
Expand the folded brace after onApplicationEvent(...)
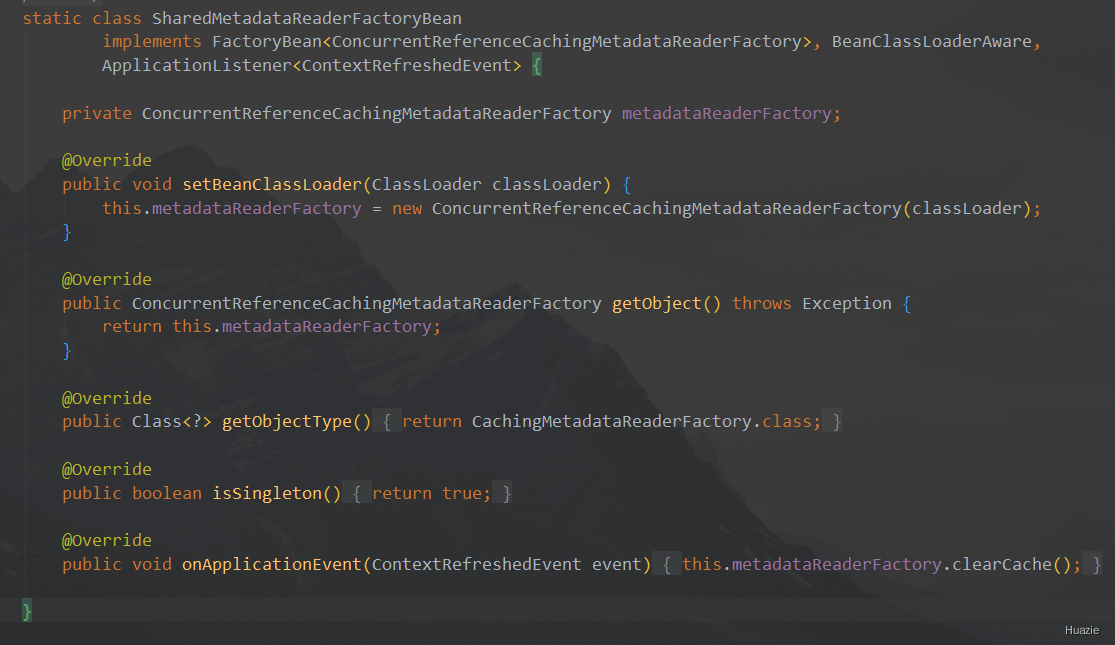click(x=667, y=565)
